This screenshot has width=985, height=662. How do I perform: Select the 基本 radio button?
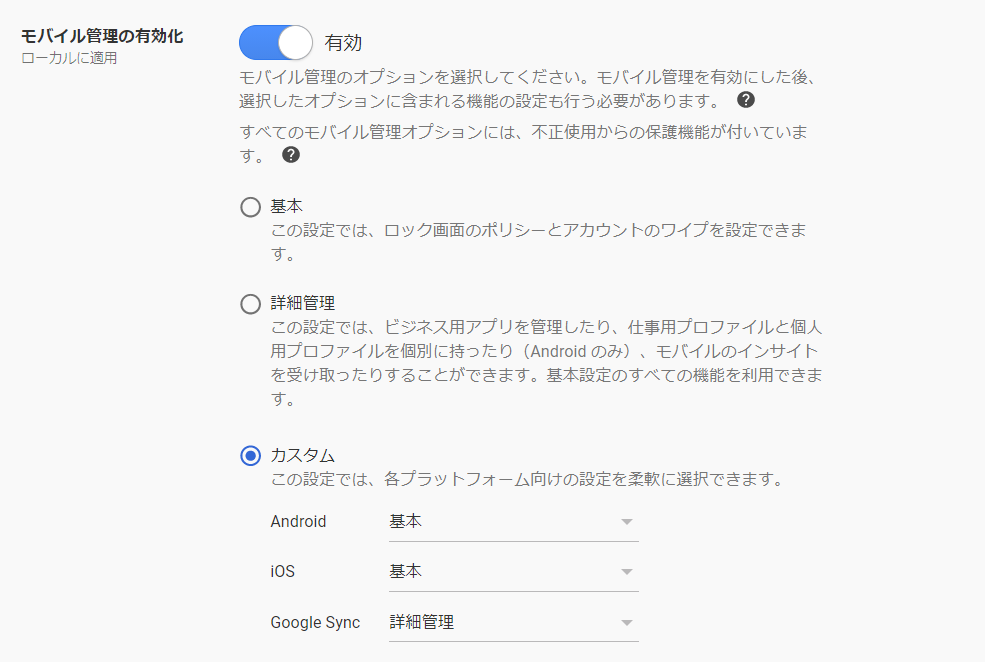(251, 207)
